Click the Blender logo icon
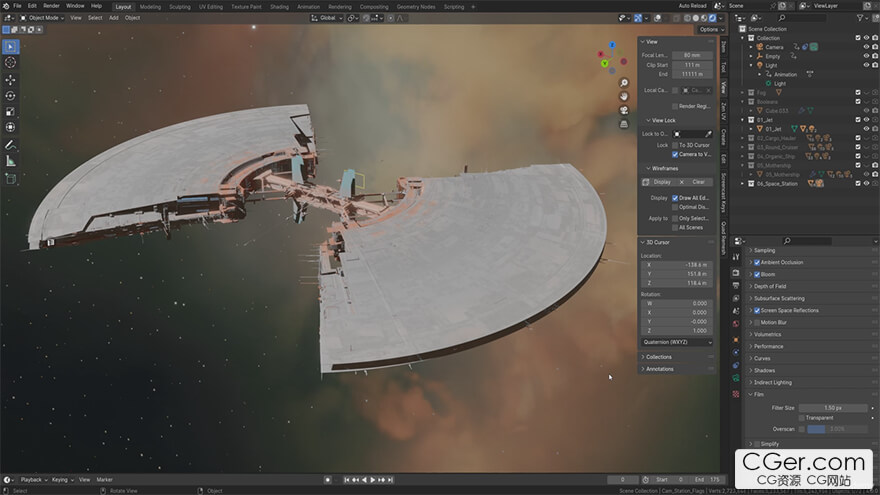 coord(6,6)
